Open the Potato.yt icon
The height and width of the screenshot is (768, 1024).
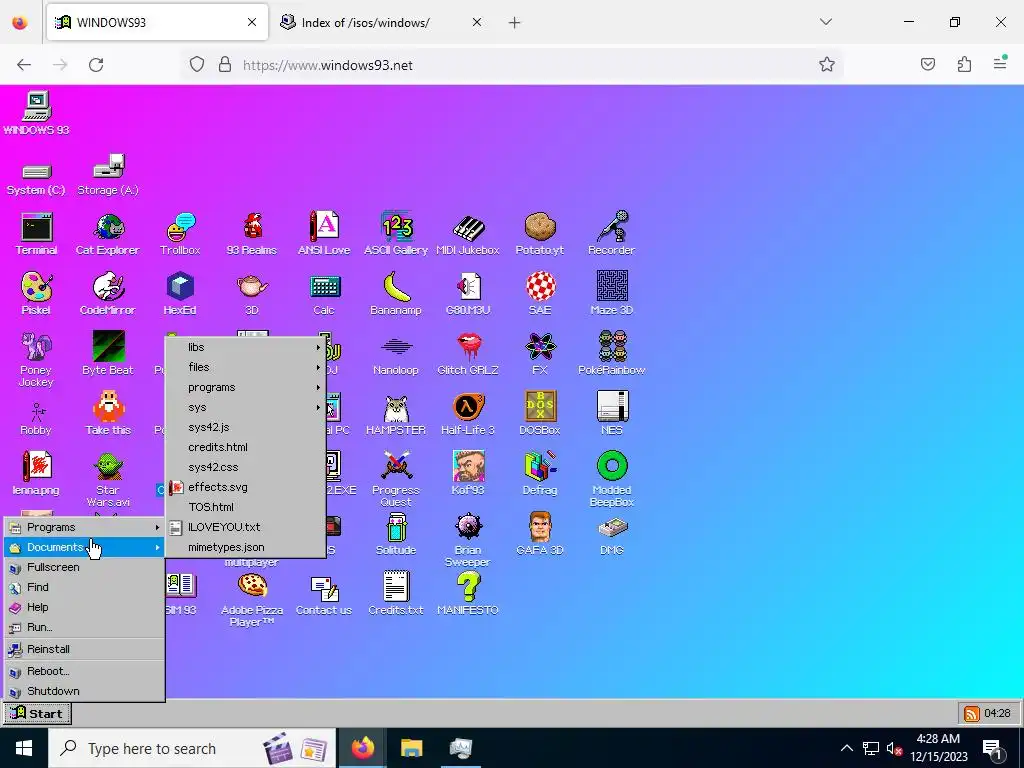(540, 233)
